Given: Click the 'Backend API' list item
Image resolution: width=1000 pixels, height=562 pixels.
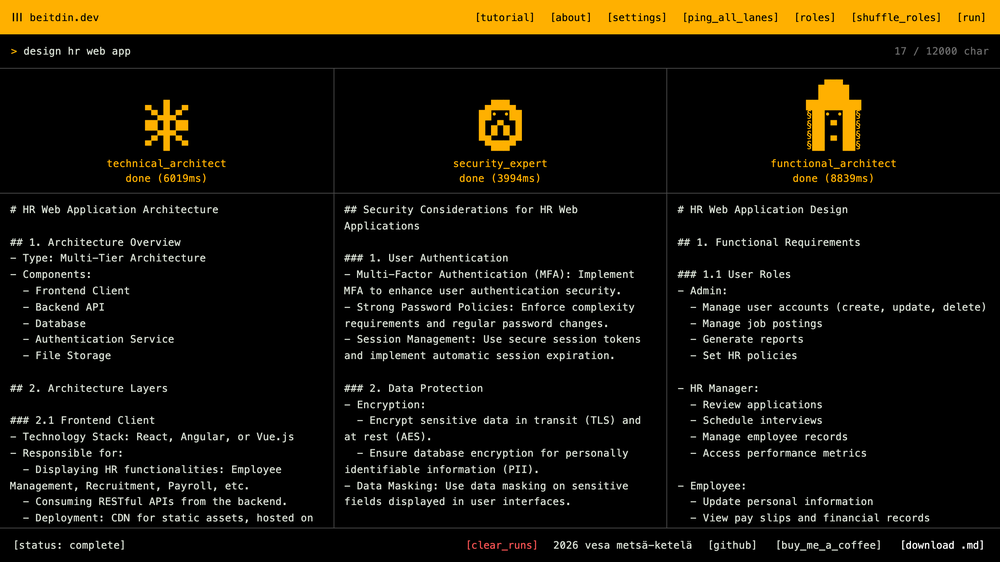Looking at the screenshot, I should 70,307.
